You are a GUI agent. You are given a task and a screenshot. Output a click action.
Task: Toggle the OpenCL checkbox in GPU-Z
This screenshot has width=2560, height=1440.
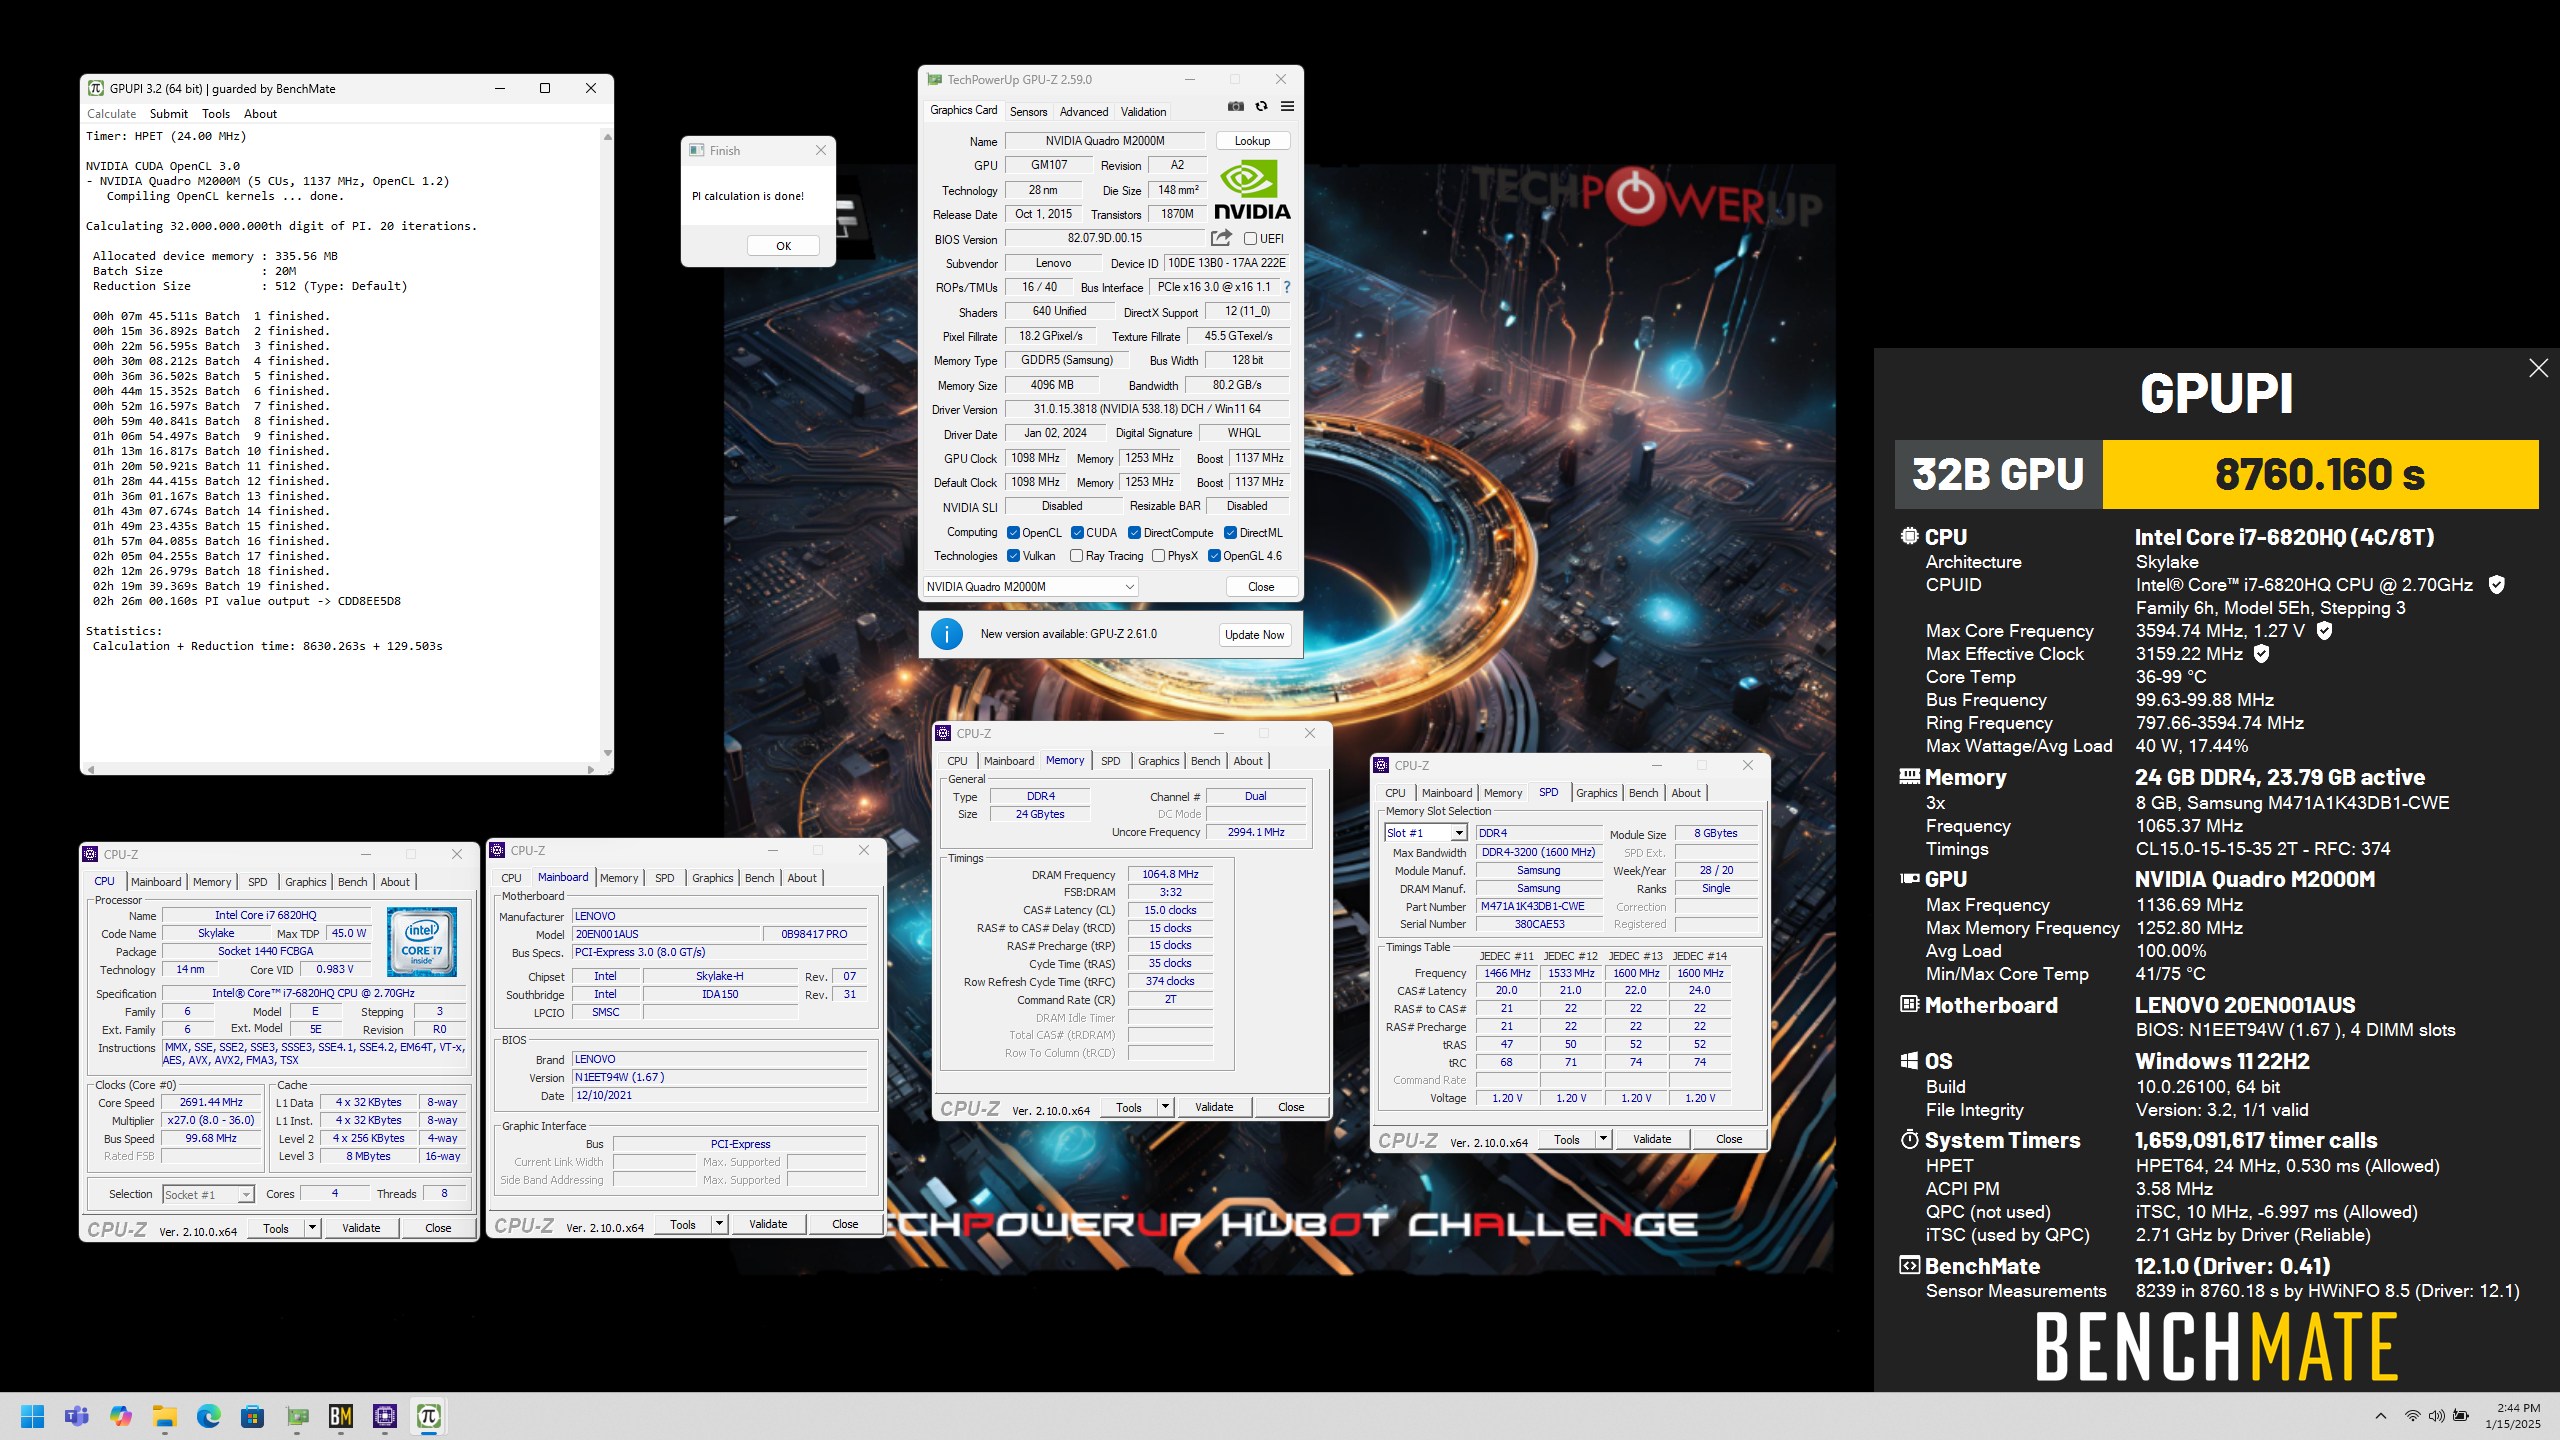coord(1013,533)
